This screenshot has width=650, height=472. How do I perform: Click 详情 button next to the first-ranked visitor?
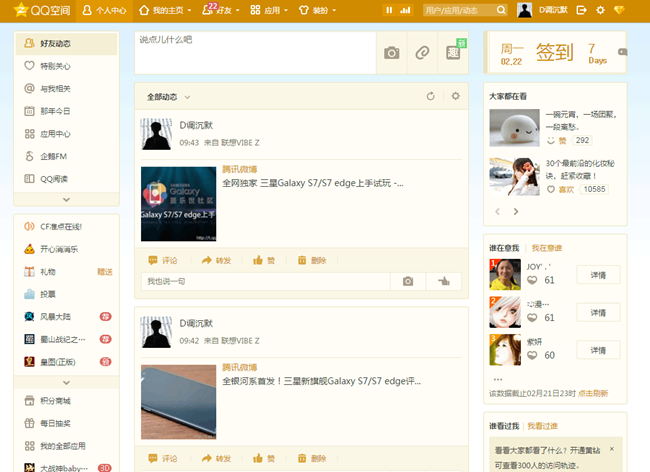click(598, 275)
